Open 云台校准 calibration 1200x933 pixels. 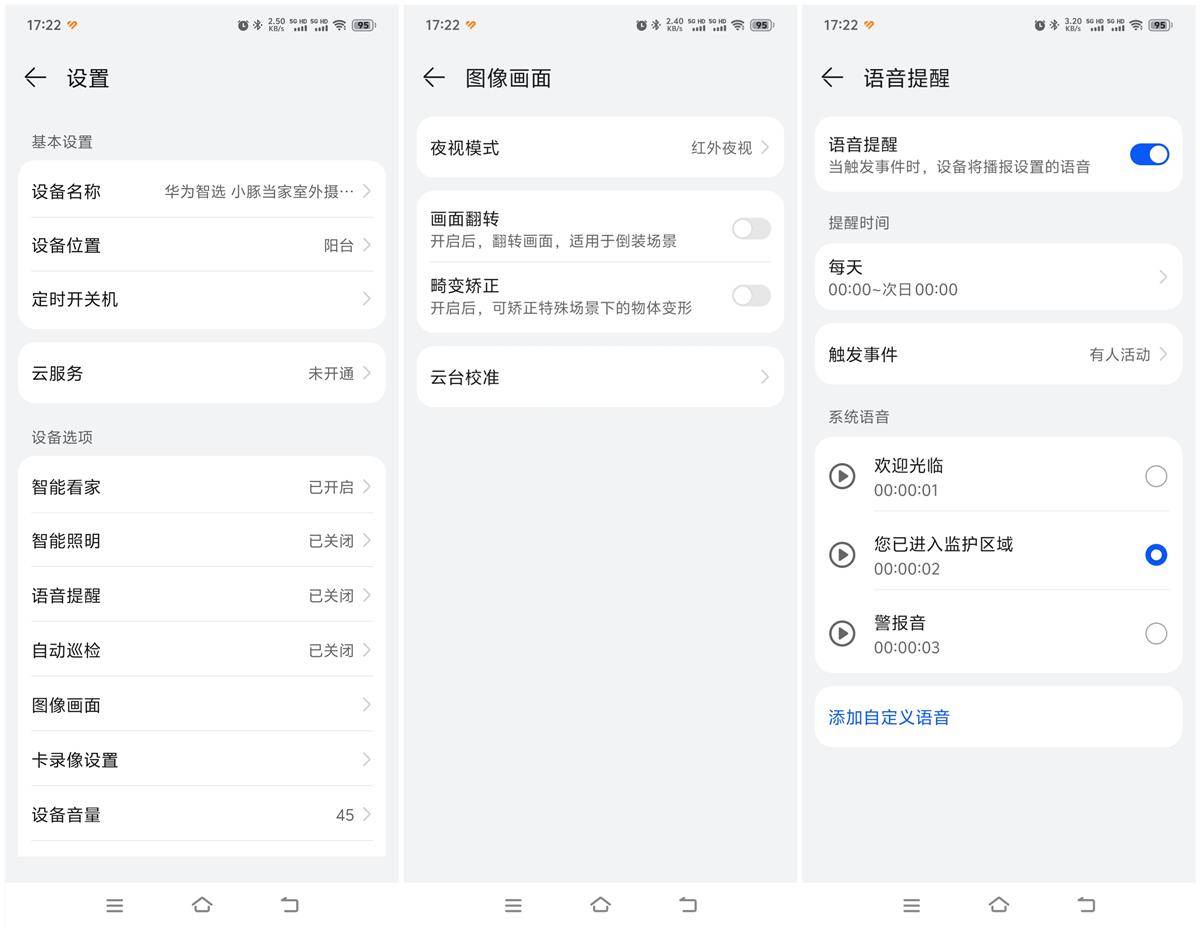[x=600, y=377]
